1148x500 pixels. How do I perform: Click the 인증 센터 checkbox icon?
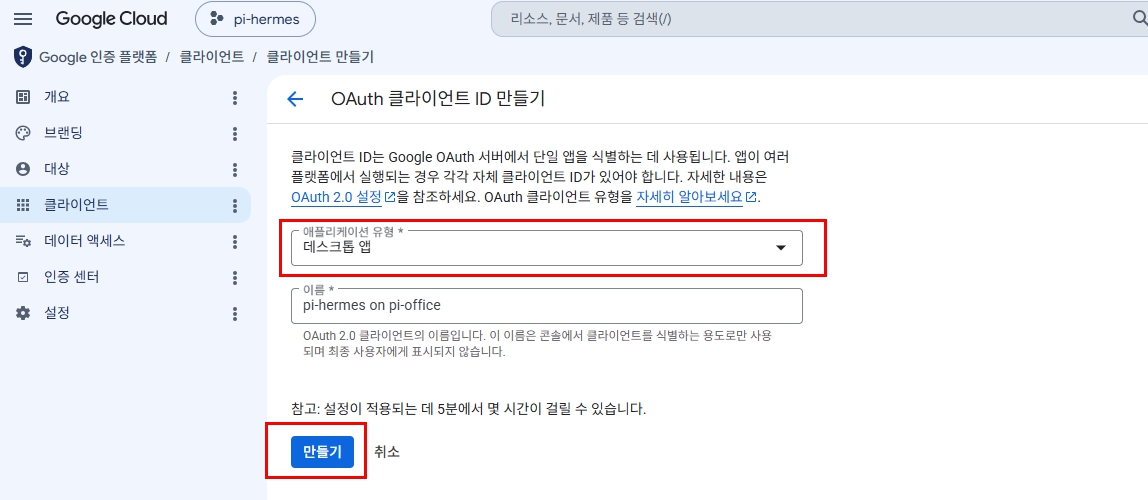click(x=23, y=277)
